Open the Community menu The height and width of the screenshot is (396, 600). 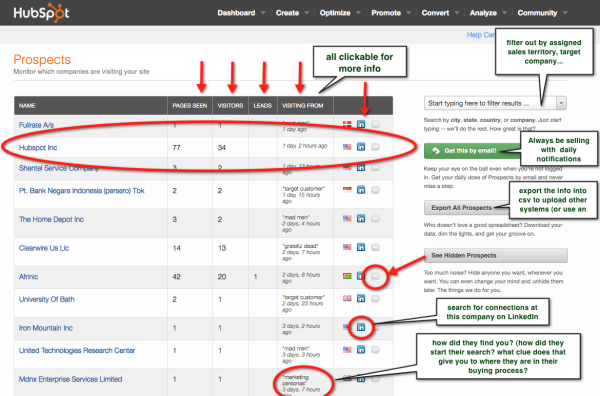pos(537,13)
